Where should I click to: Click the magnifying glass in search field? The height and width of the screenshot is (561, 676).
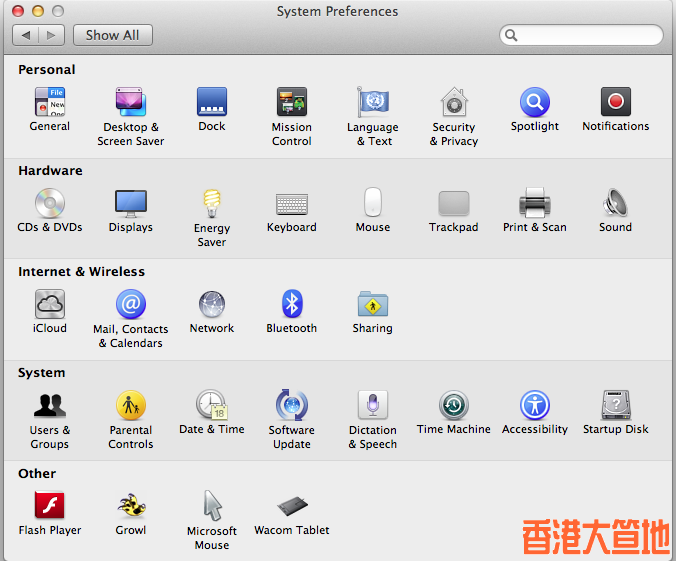[511, 35]
